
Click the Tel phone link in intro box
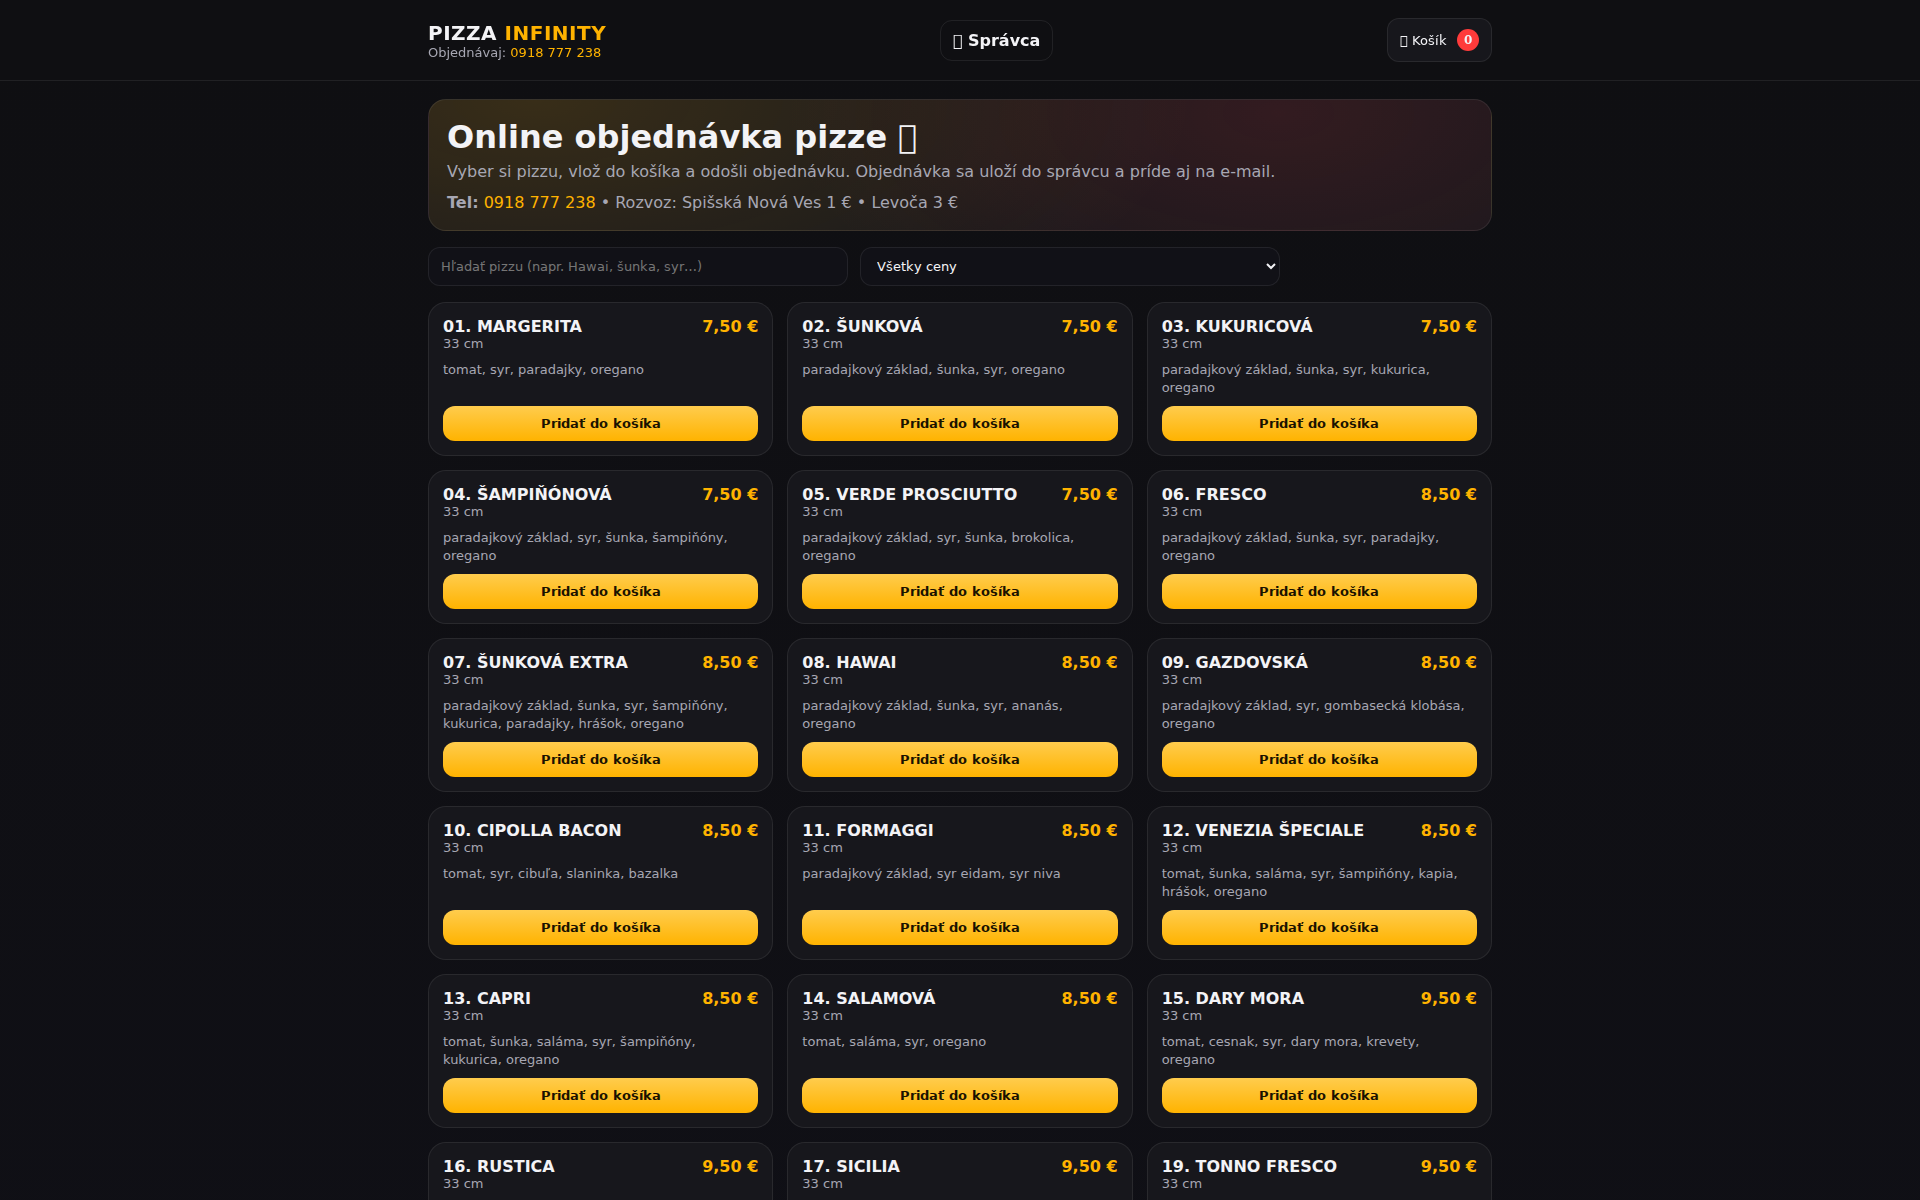click(539, 202)
